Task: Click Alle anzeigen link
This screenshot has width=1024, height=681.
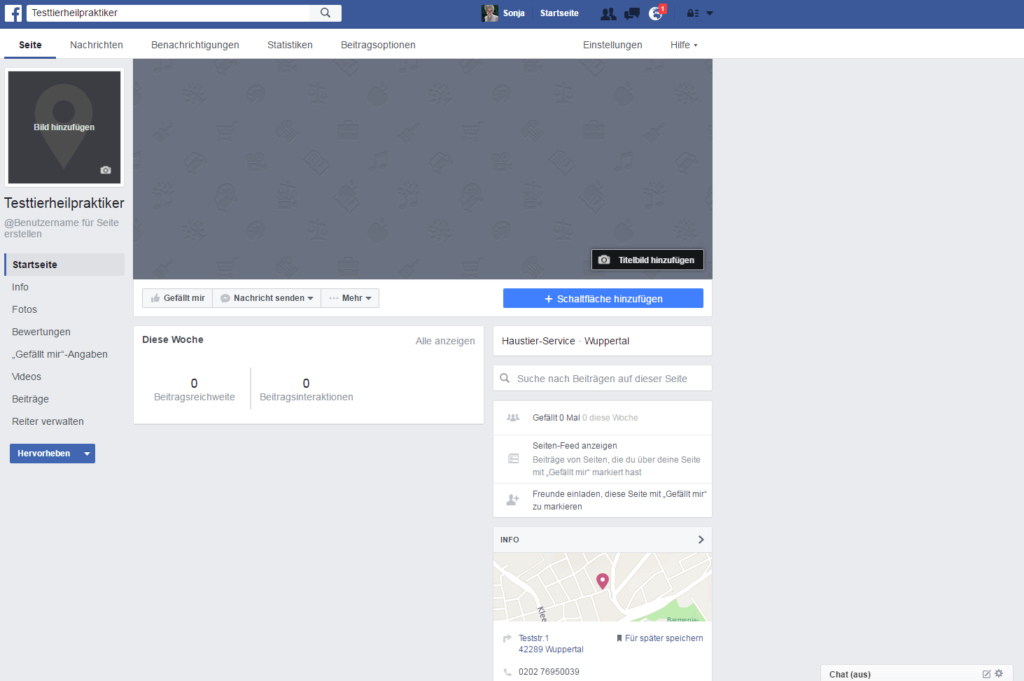Action: click(x=445, y=341)
